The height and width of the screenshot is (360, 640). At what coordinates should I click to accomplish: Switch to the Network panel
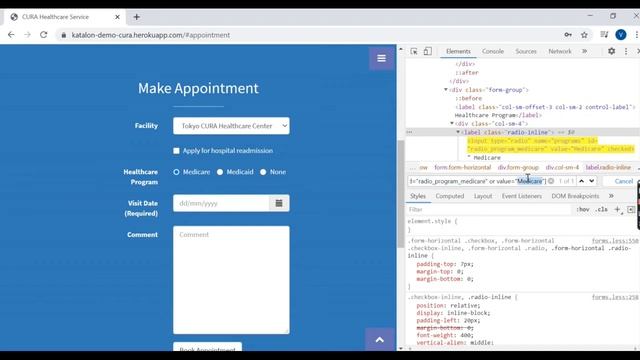[x=560, y=51]
